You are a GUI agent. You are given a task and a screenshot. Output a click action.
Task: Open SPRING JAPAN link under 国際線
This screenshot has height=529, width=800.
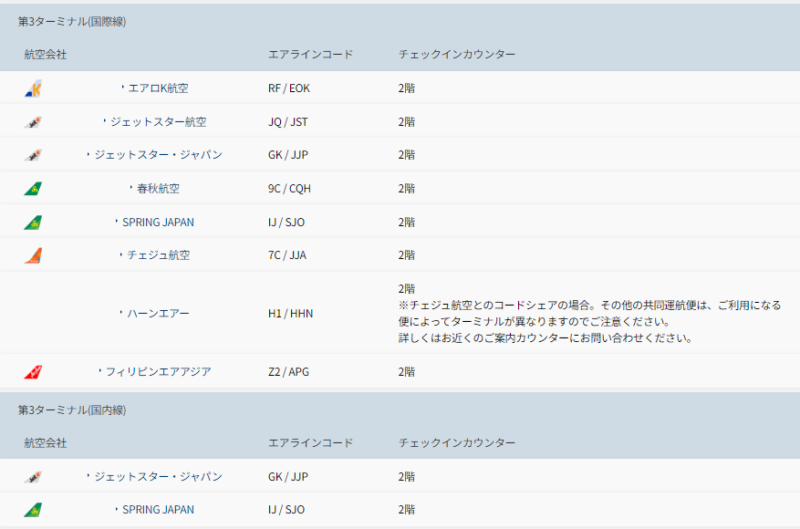[x=158, y=222]
